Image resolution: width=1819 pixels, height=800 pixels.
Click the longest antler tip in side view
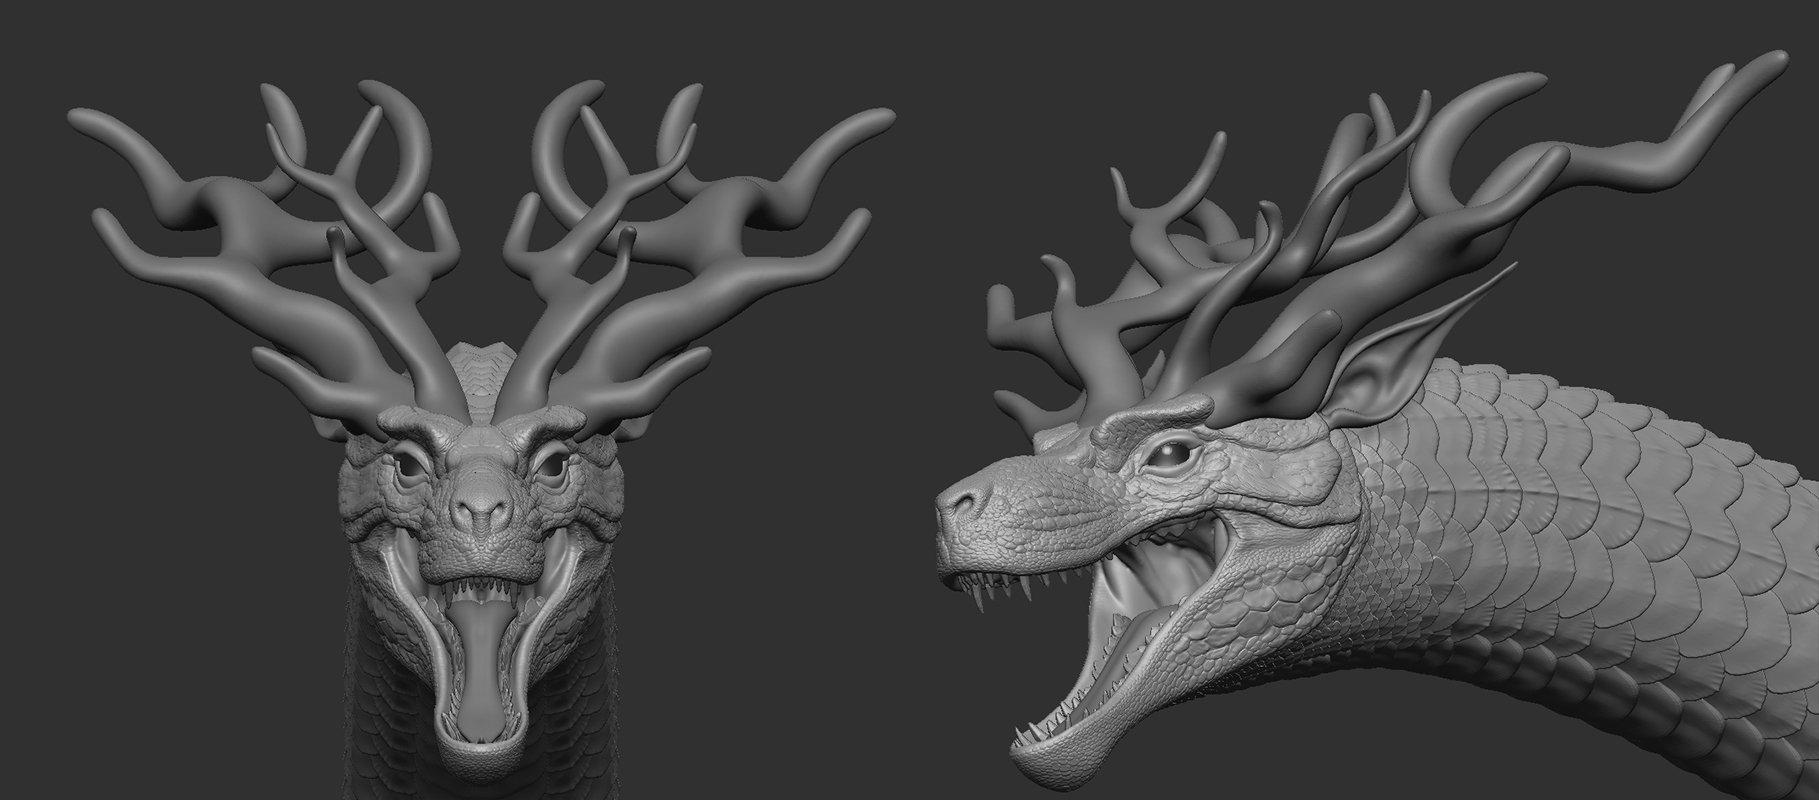pyautogui.click(x=1775, y=60)
